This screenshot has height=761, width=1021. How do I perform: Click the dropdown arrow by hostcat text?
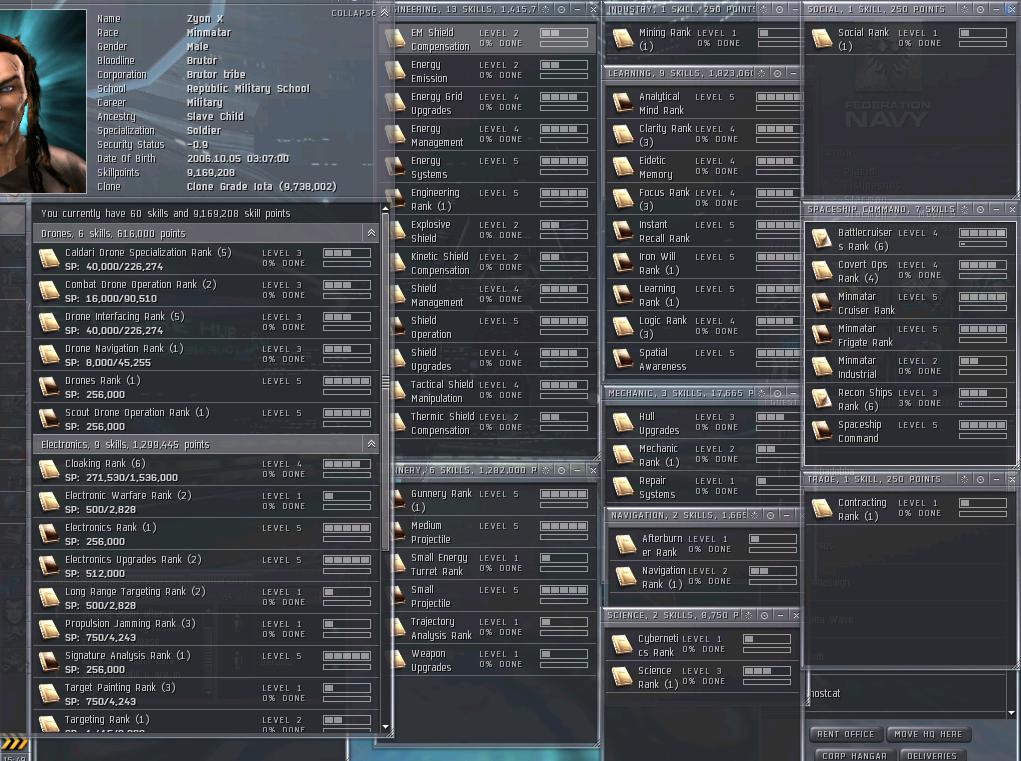pyautogui.click(x=1011, y=713)
